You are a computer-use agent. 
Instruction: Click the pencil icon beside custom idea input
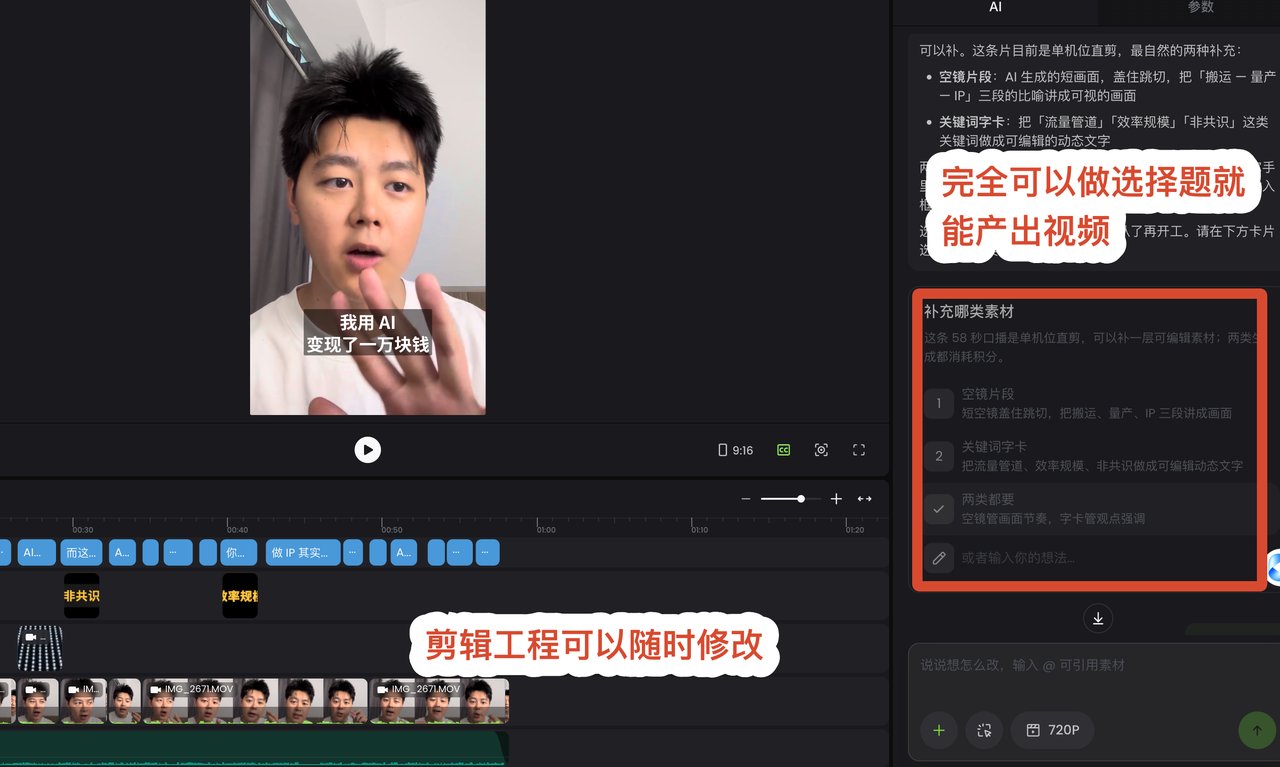pos(938,558)
